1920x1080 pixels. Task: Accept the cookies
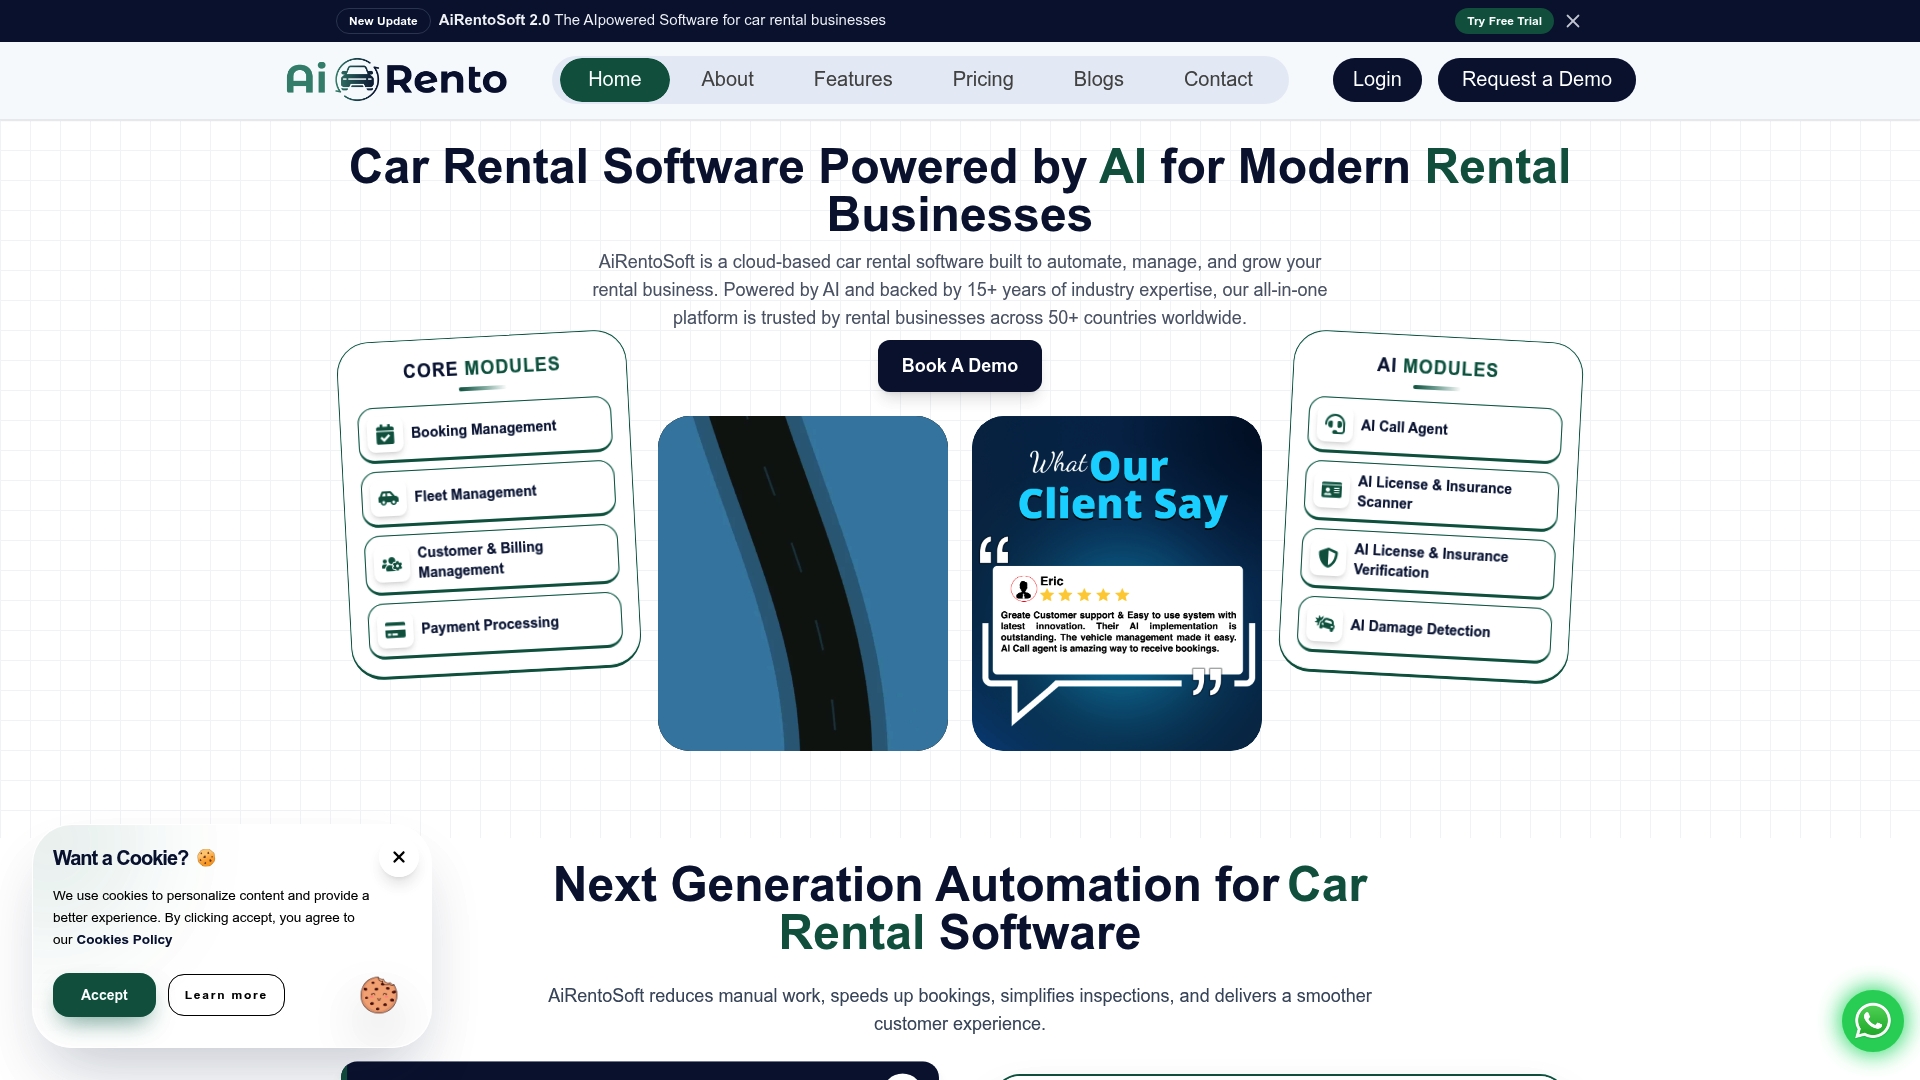coord(104,995)
